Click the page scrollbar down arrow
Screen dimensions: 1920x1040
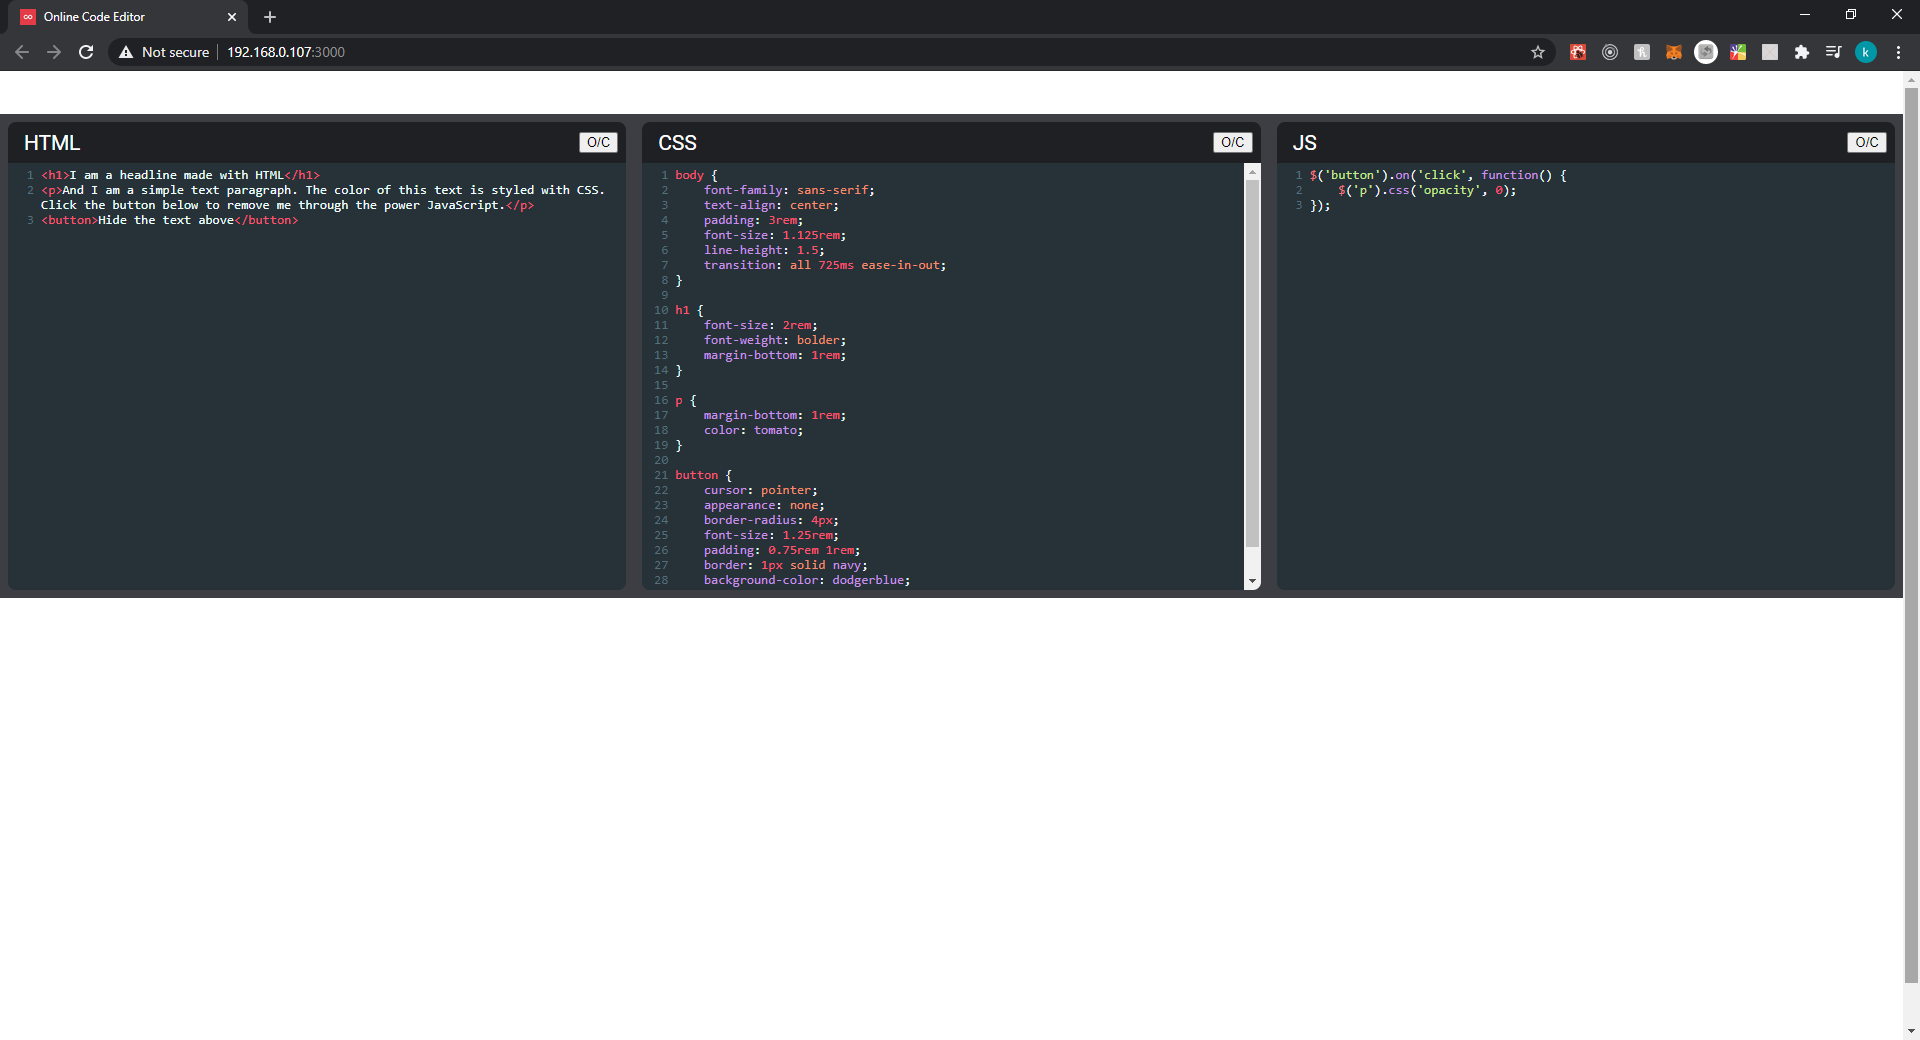pos(1911,1031)
